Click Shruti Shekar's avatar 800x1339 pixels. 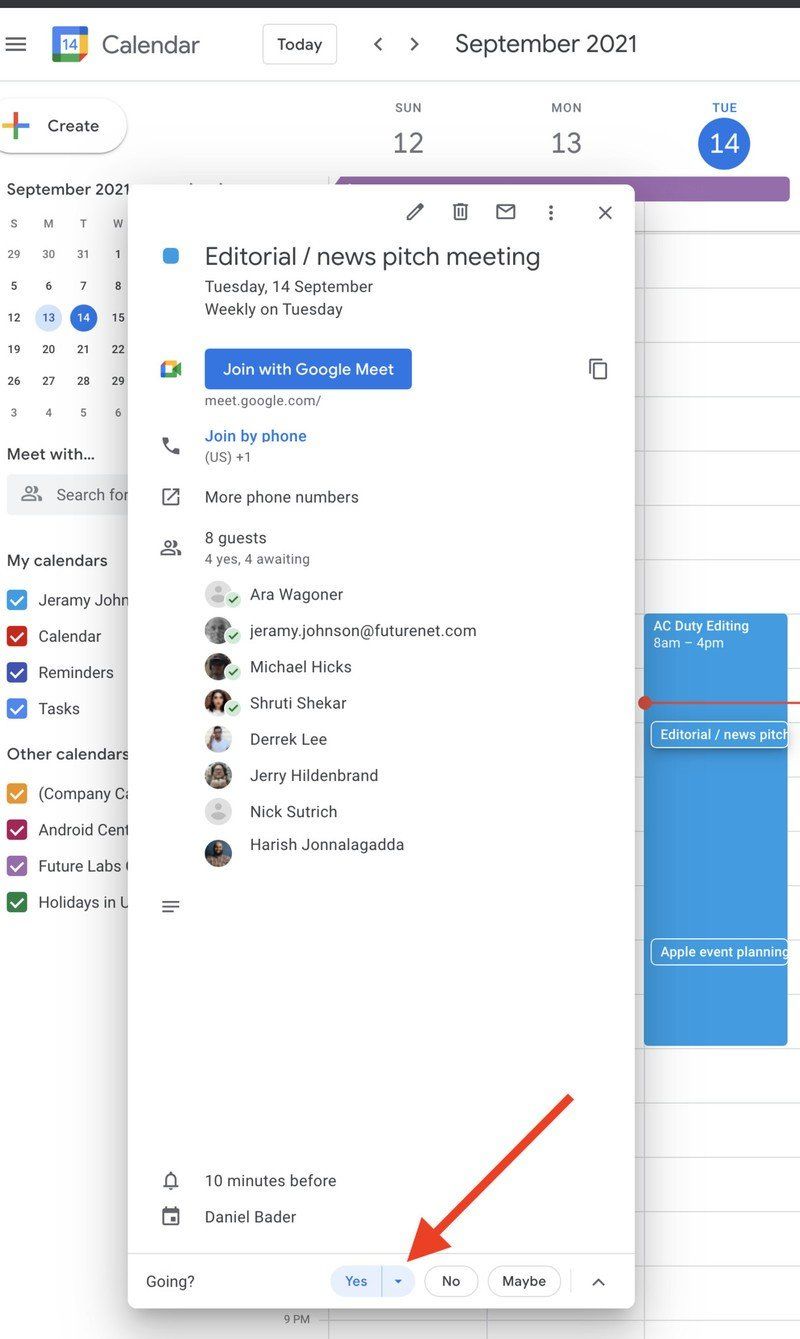click(218, 703)
